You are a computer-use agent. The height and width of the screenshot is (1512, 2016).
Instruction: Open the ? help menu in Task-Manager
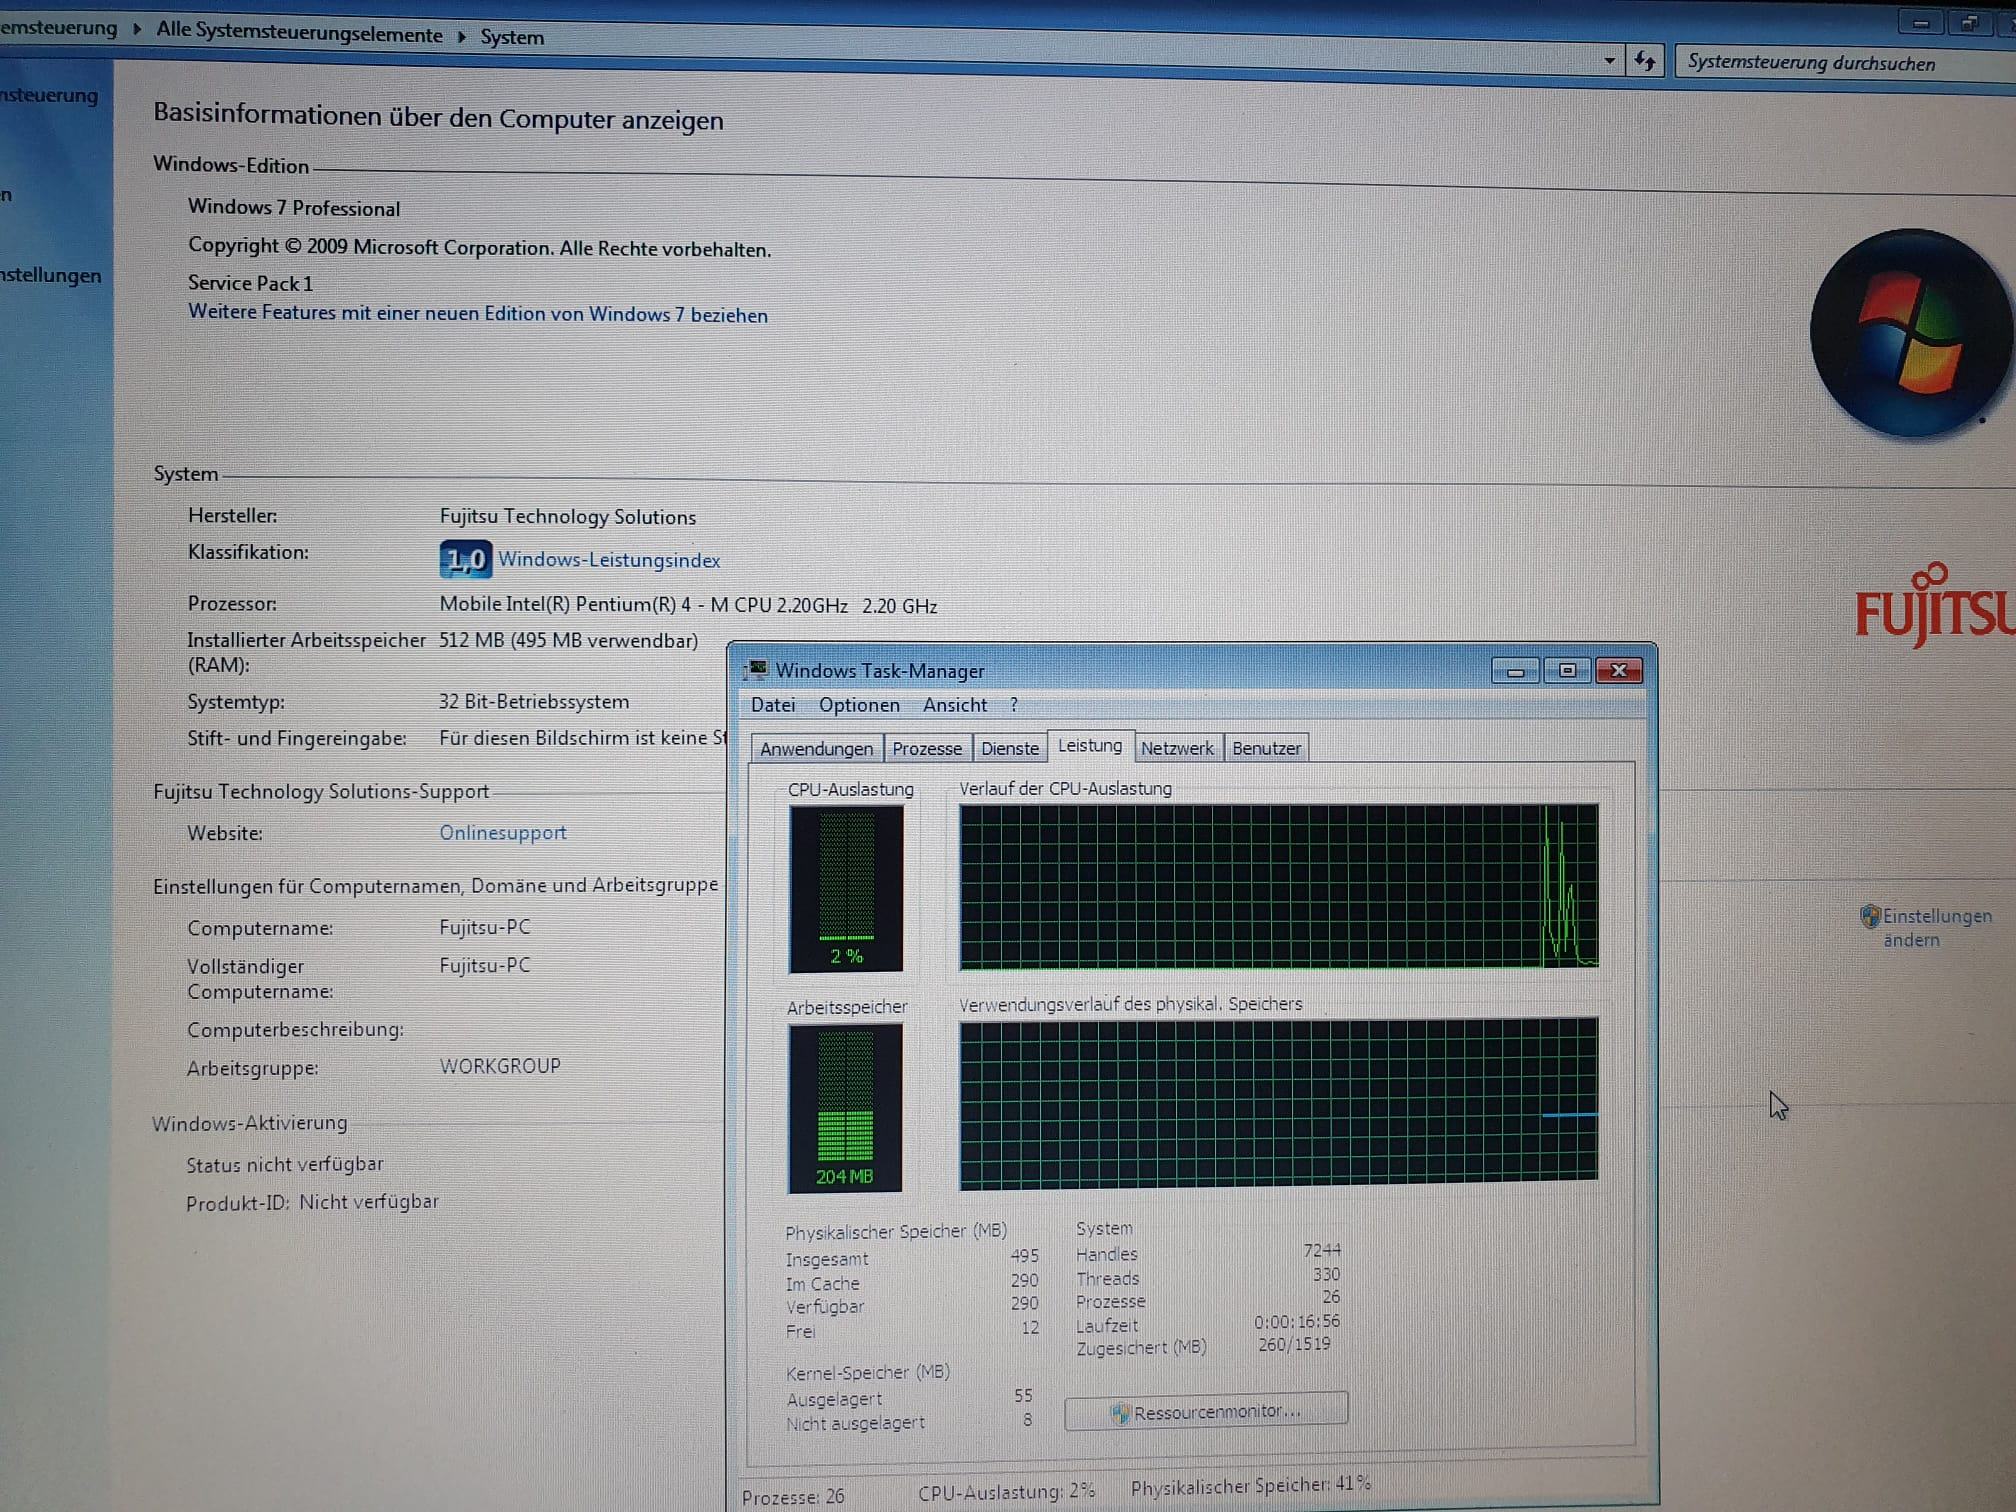point(1014,705)
